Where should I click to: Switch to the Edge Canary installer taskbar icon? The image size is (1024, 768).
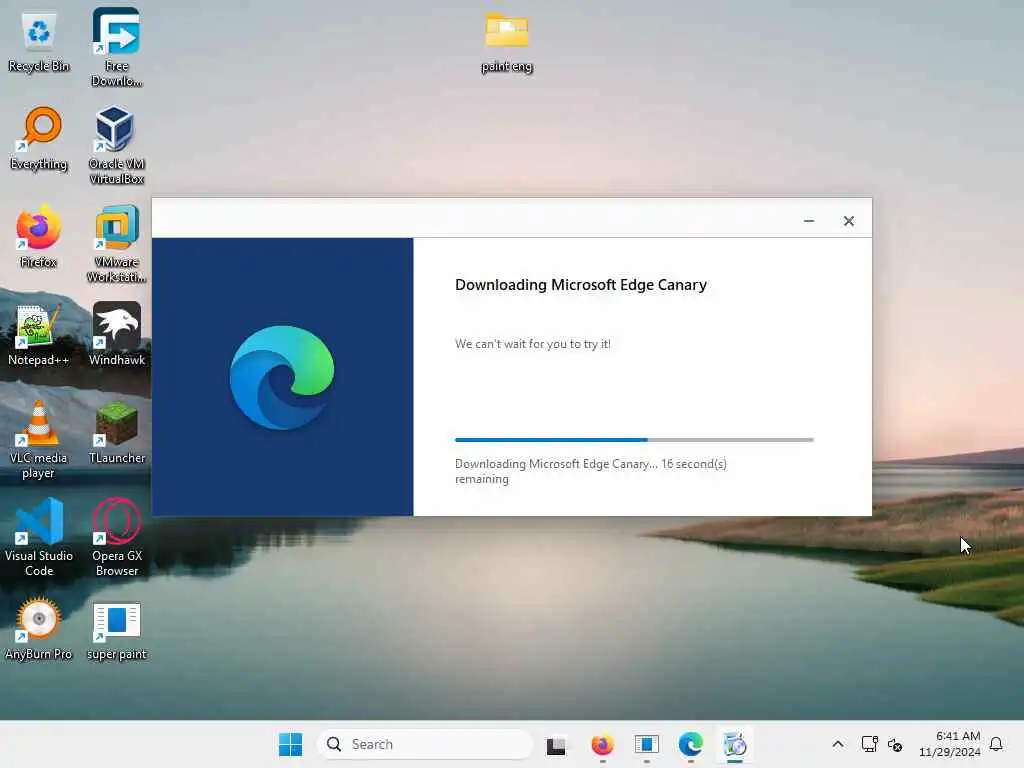735,744
